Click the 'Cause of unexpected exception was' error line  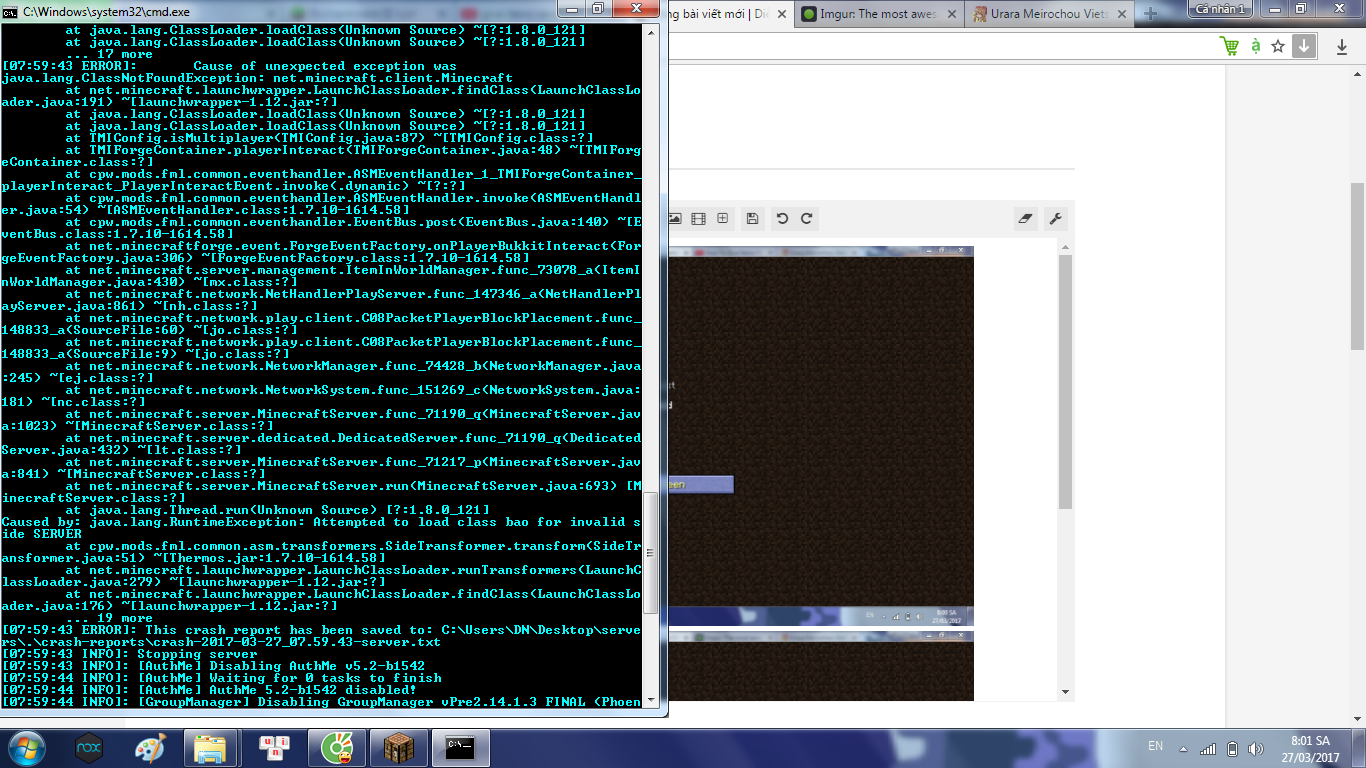(x=229, y=66)
